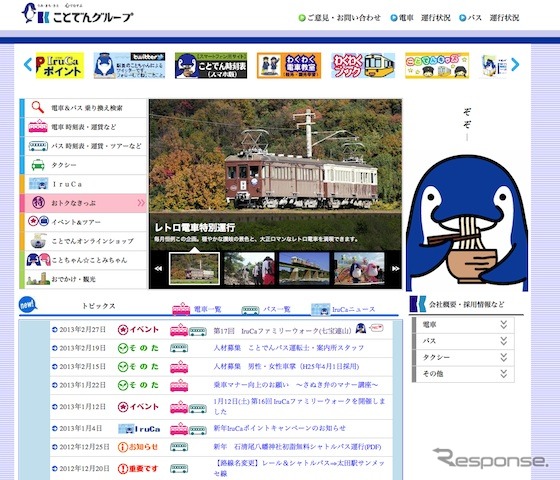Open バス 運行状況 link
Image resolution: width=560 pixels, height=480 pixels.
pyautogui.click(x=489, y=18)
